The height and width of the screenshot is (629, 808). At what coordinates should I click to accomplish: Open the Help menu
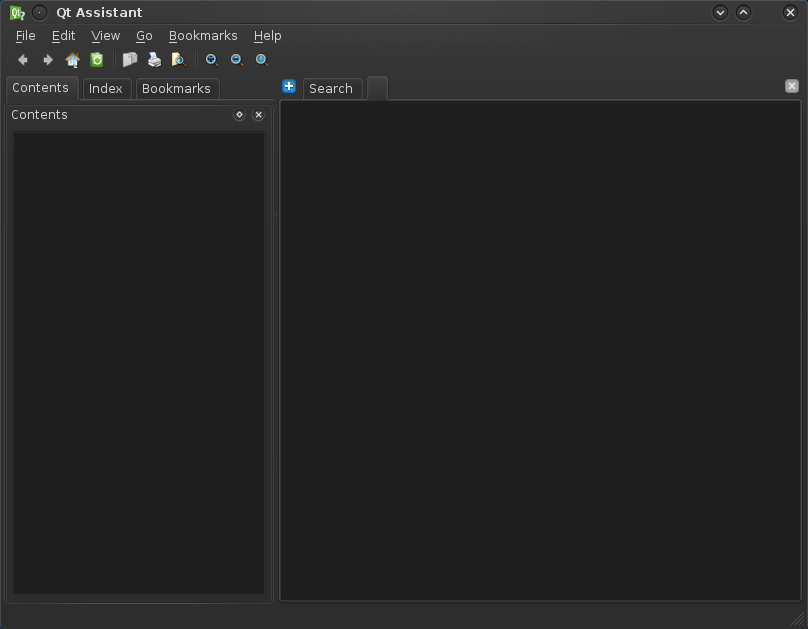pyautogui.click(x=267, y=36)
